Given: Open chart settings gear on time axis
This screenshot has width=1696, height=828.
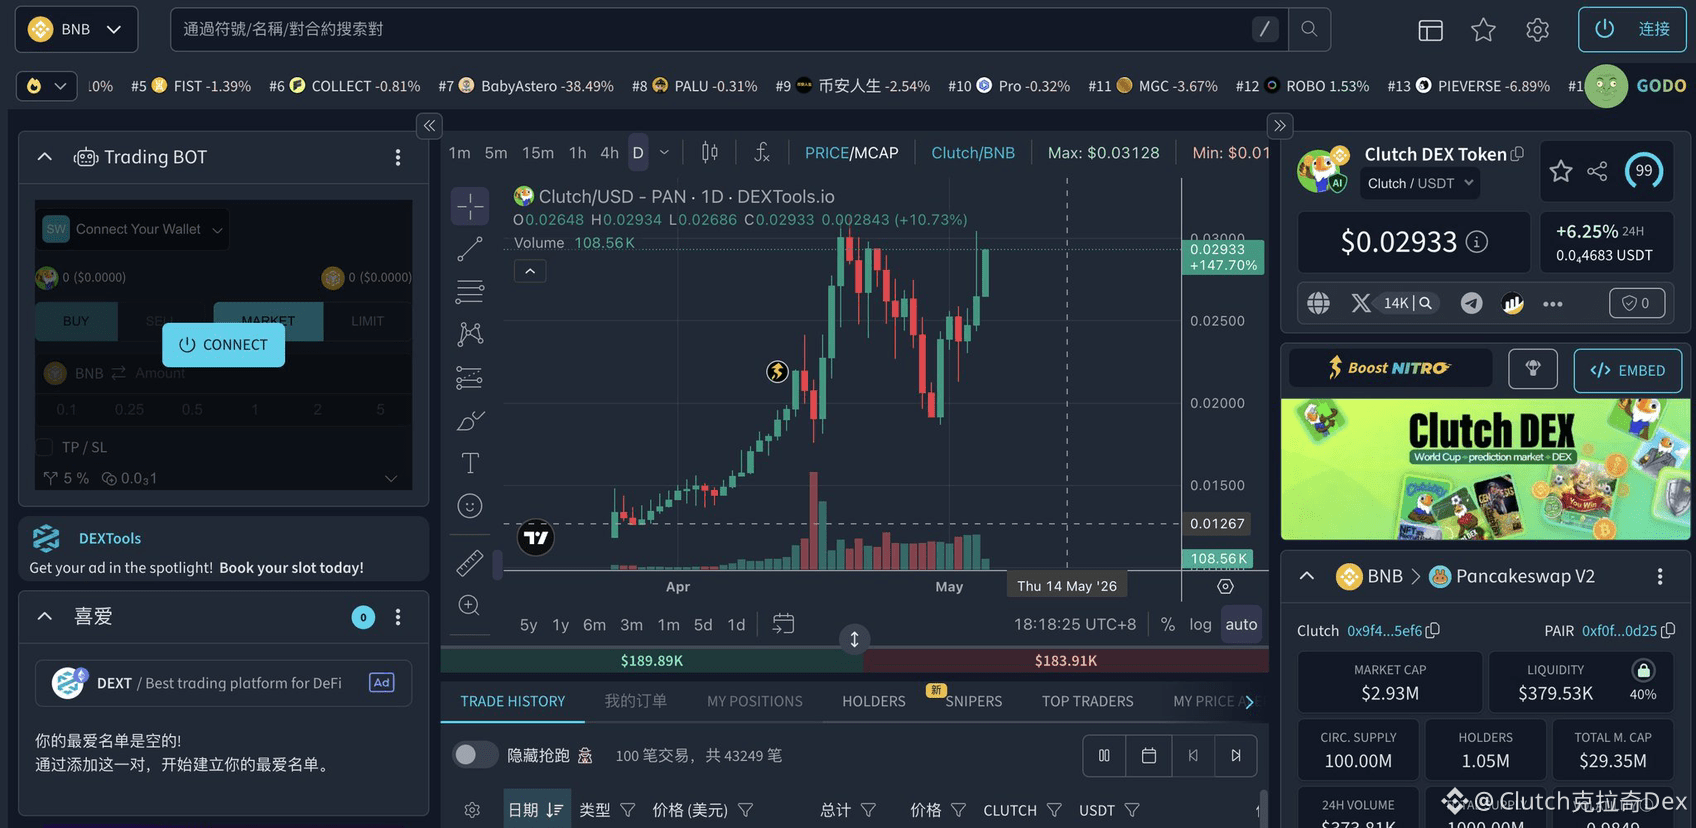Looking at the screenshot, I should [1226, 587].
